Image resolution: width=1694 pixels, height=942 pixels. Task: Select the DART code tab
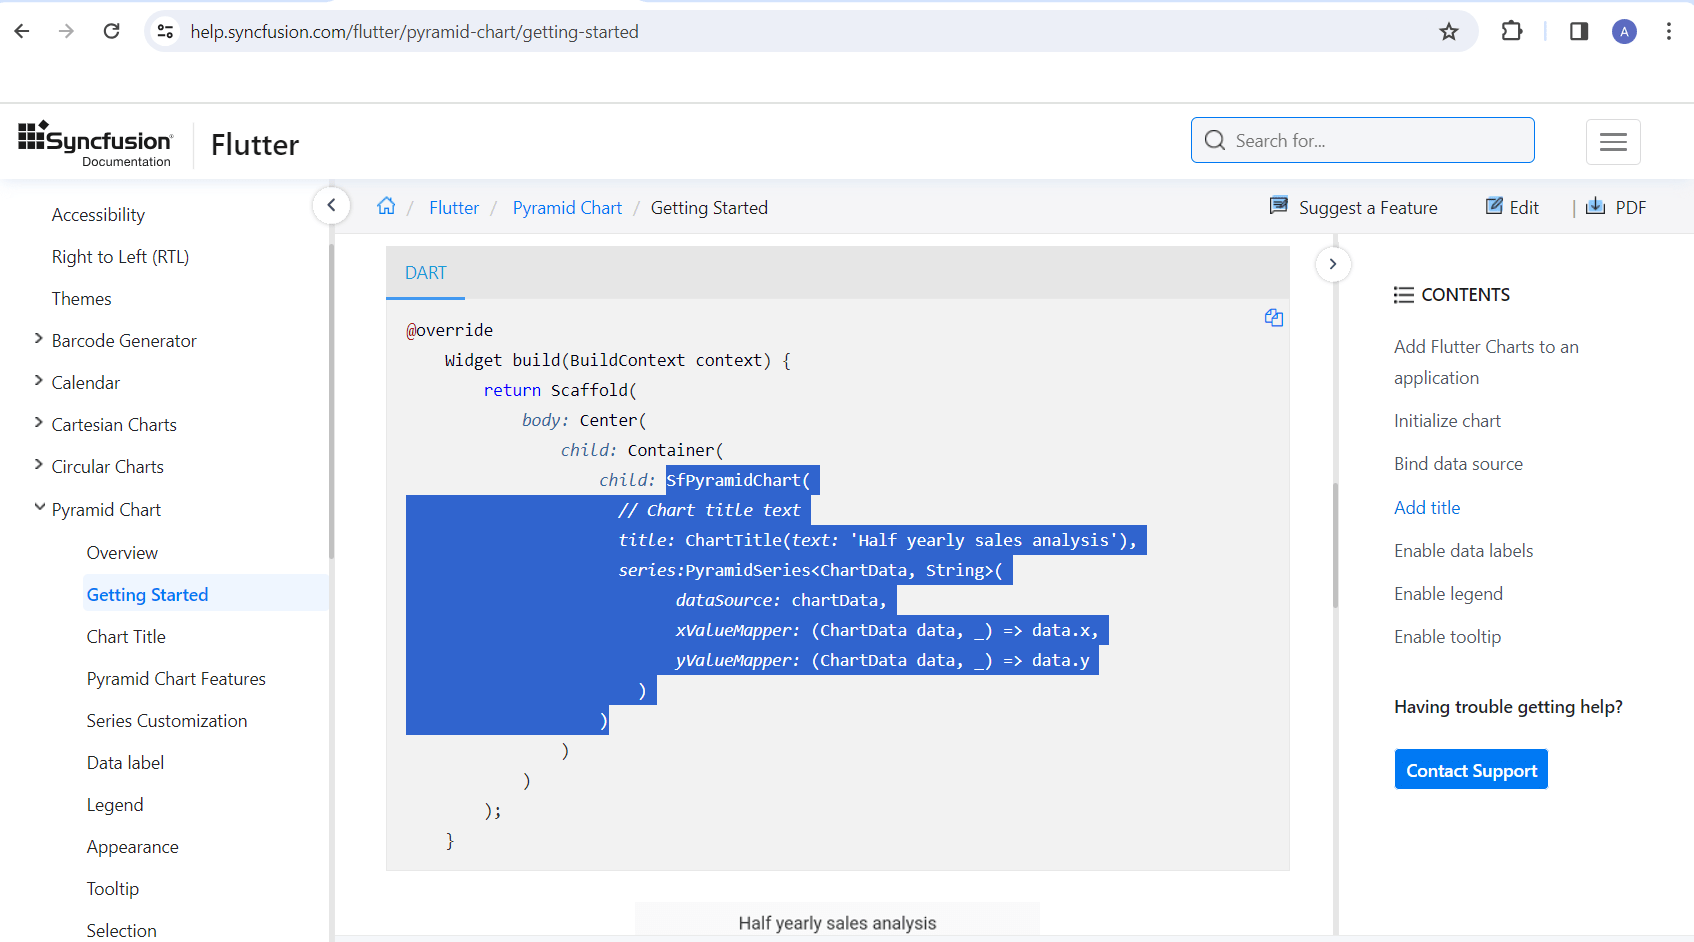(x=426, y=273)
